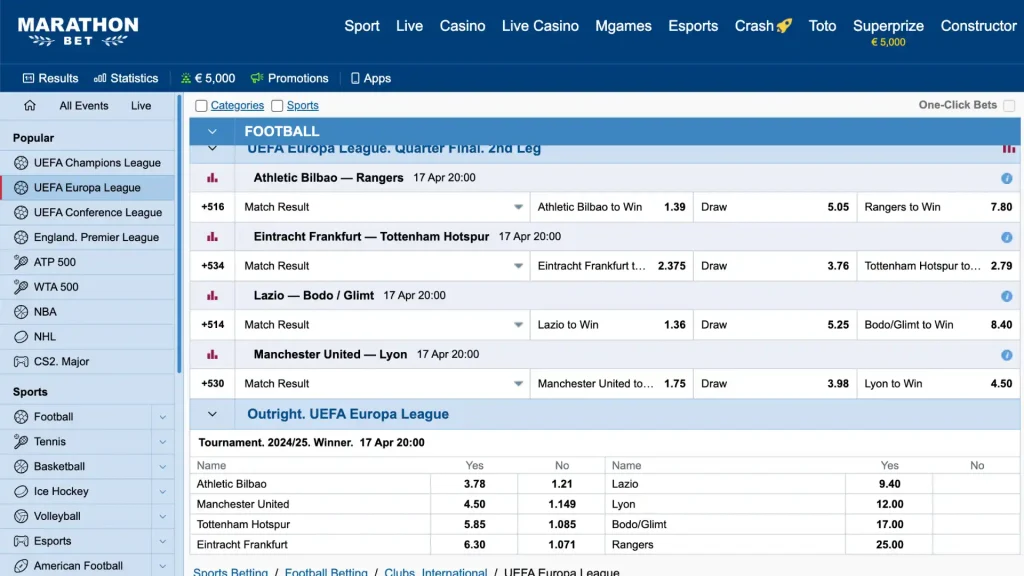
Task: Open the Sports Betting breadcrumb link
Action: [x=231, y=571]
